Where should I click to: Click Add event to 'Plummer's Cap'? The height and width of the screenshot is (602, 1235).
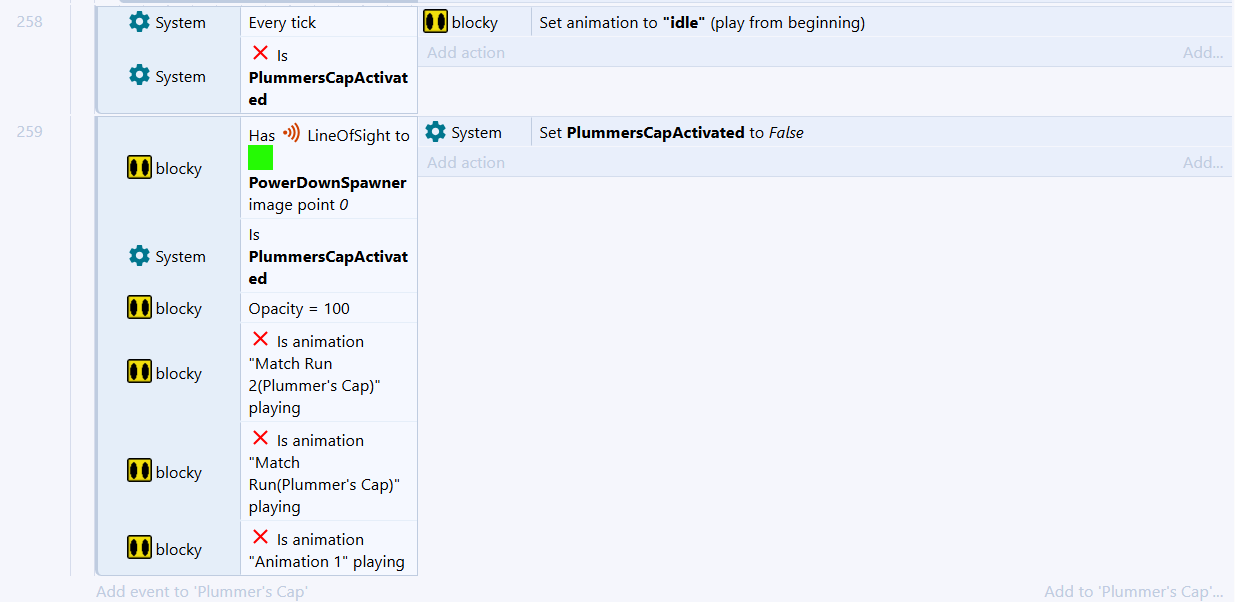click(201, 591)
